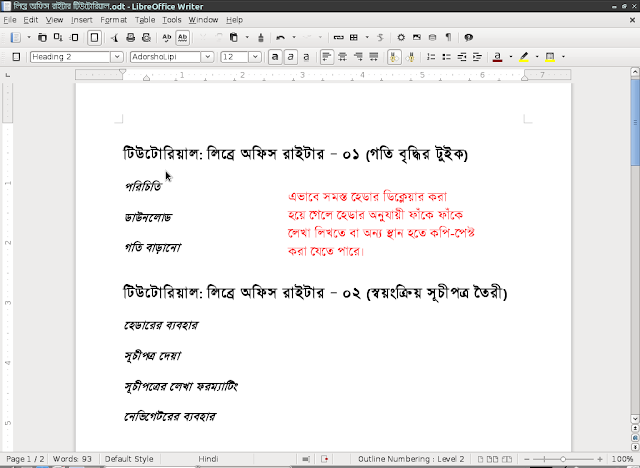Click the Heading 2 paragraph style field

tap(70, 57)
